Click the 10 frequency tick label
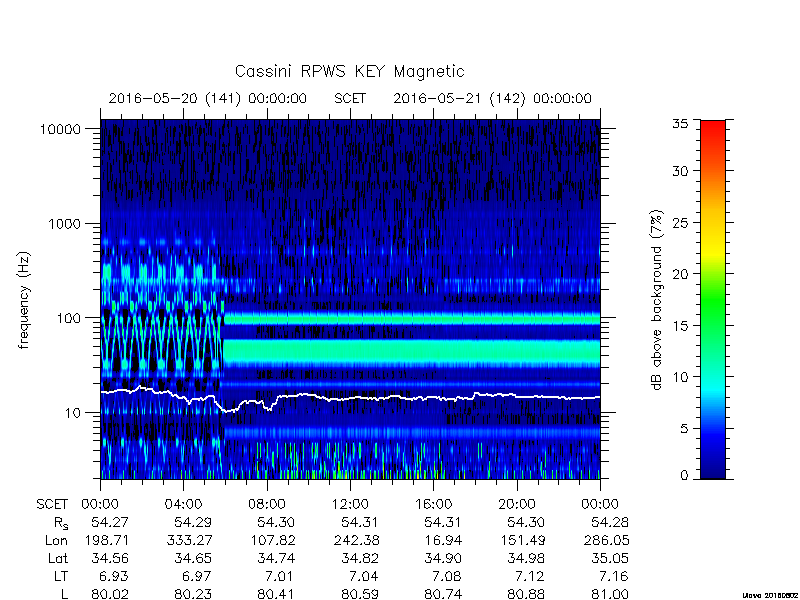Image resolution: width=800 pixels, height=600 pixels. (73, 412)
